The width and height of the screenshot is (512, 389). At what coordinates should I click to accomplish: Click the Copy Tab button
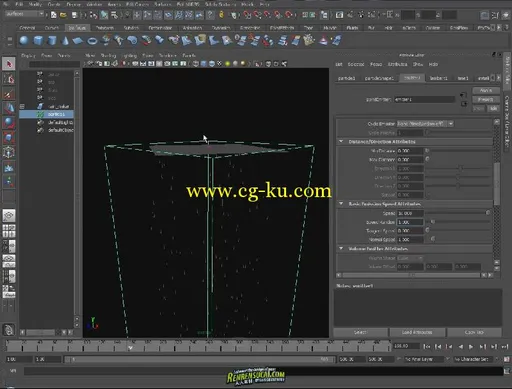coord(474,332)
